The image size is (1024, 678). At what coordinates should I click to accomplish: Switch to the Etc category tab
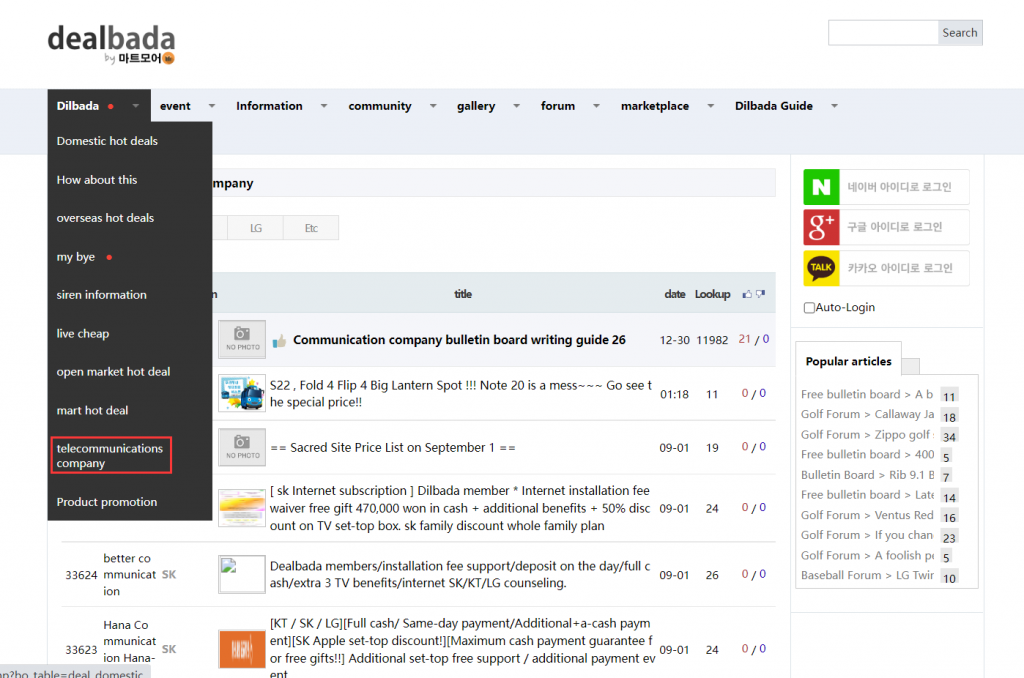coord(311,228)
